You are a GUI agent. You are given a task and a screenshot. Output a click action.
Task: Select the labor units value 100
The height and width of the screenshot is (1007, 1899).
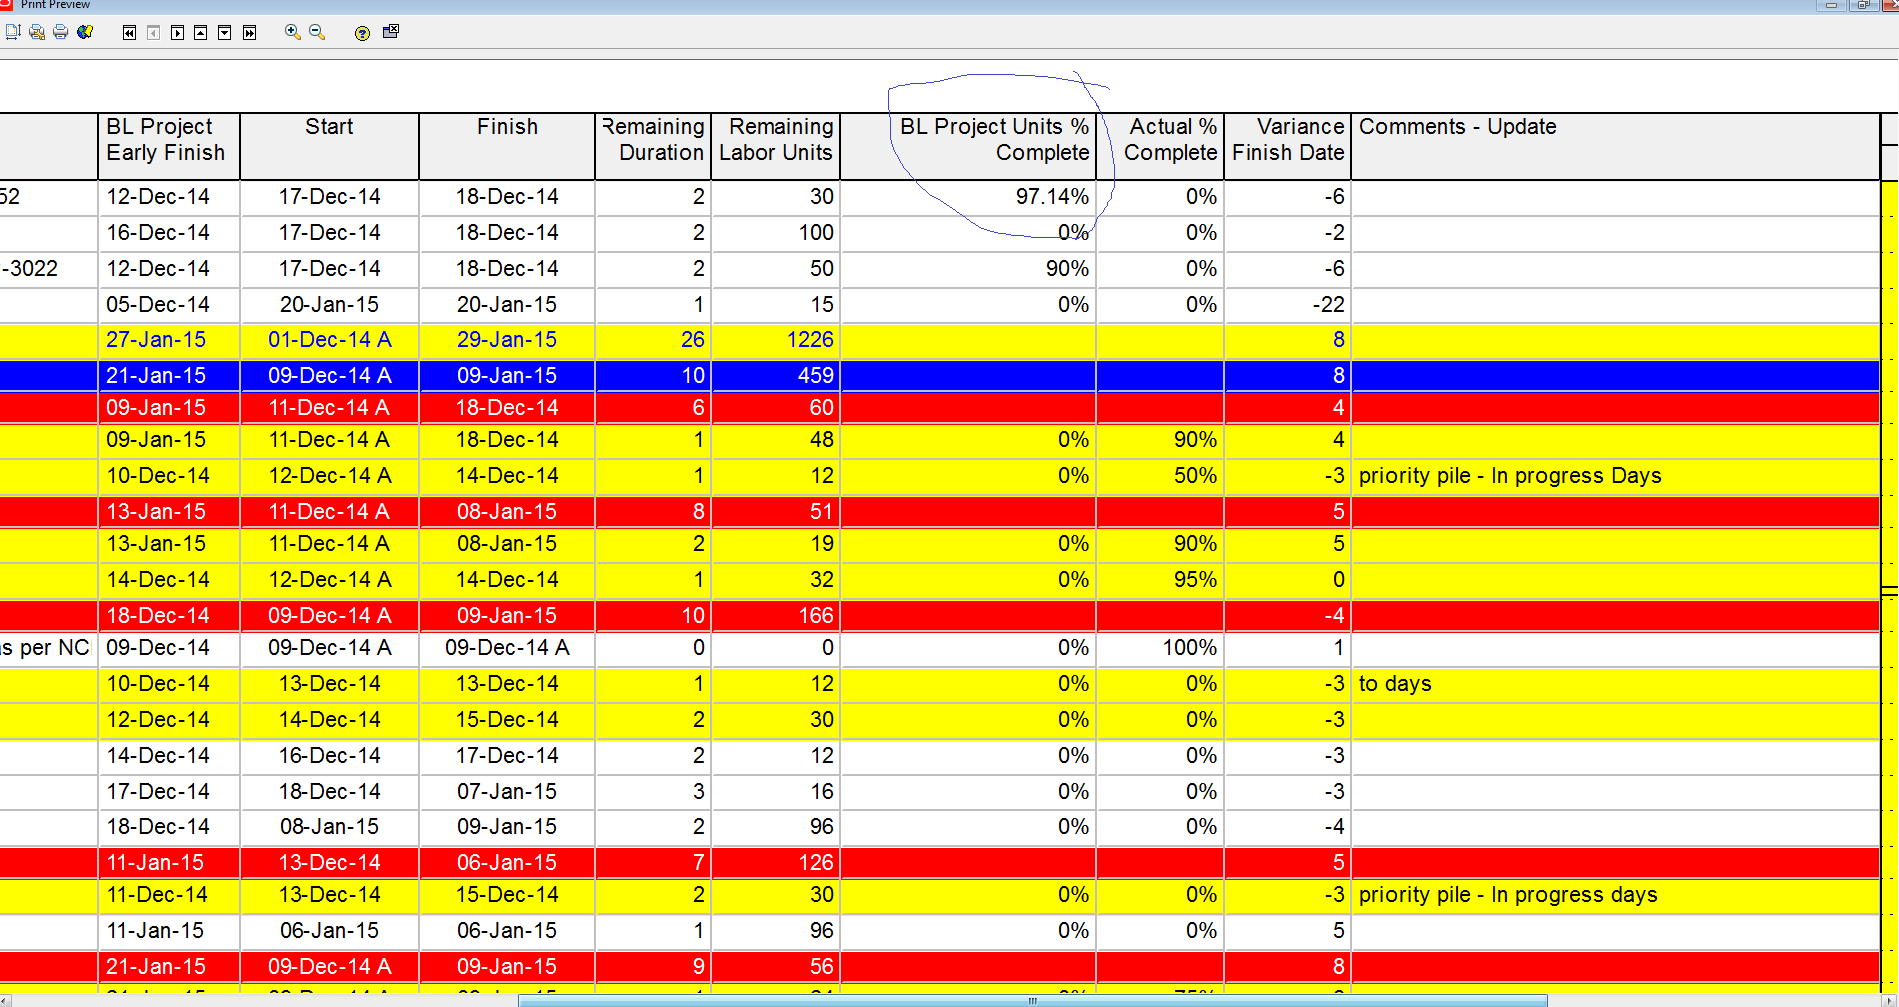[x=775, y=233]
